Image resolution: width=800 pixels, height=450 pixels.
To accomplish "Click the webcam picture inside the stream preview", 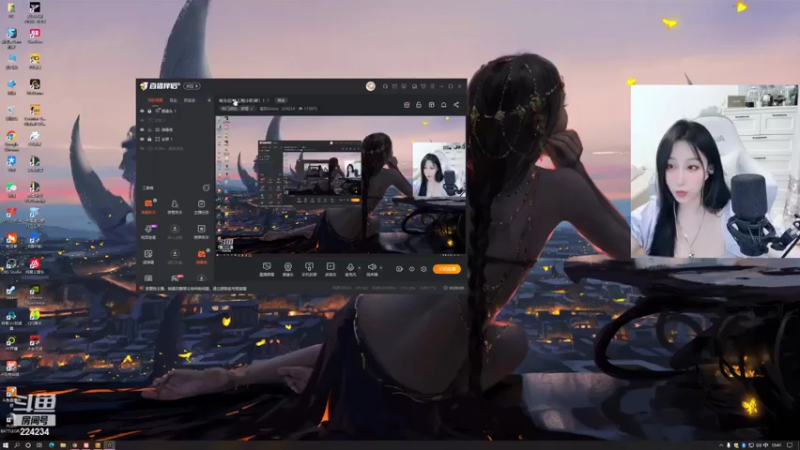I will [x=439, y=170].
